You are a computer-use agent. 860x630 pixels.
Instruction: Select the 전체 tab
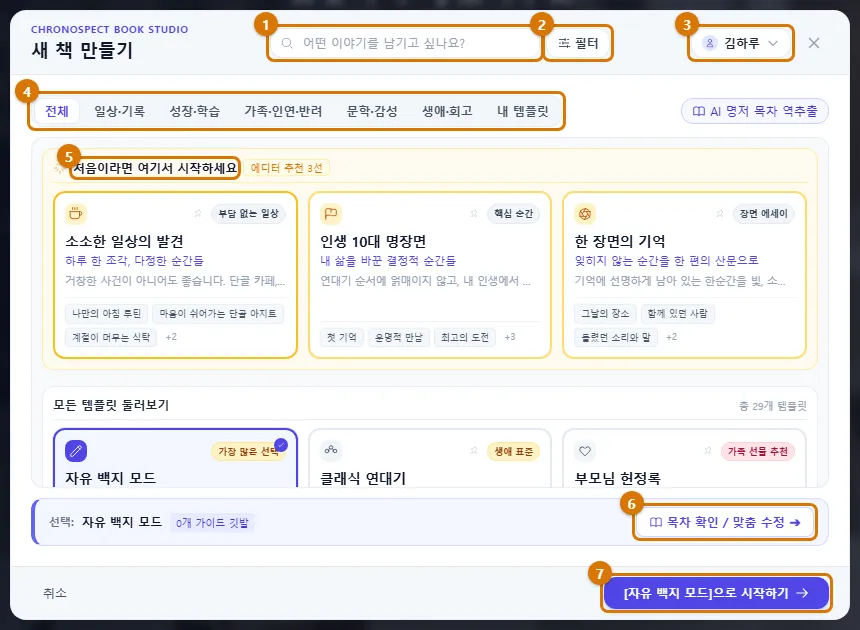[x=56, y=111]
